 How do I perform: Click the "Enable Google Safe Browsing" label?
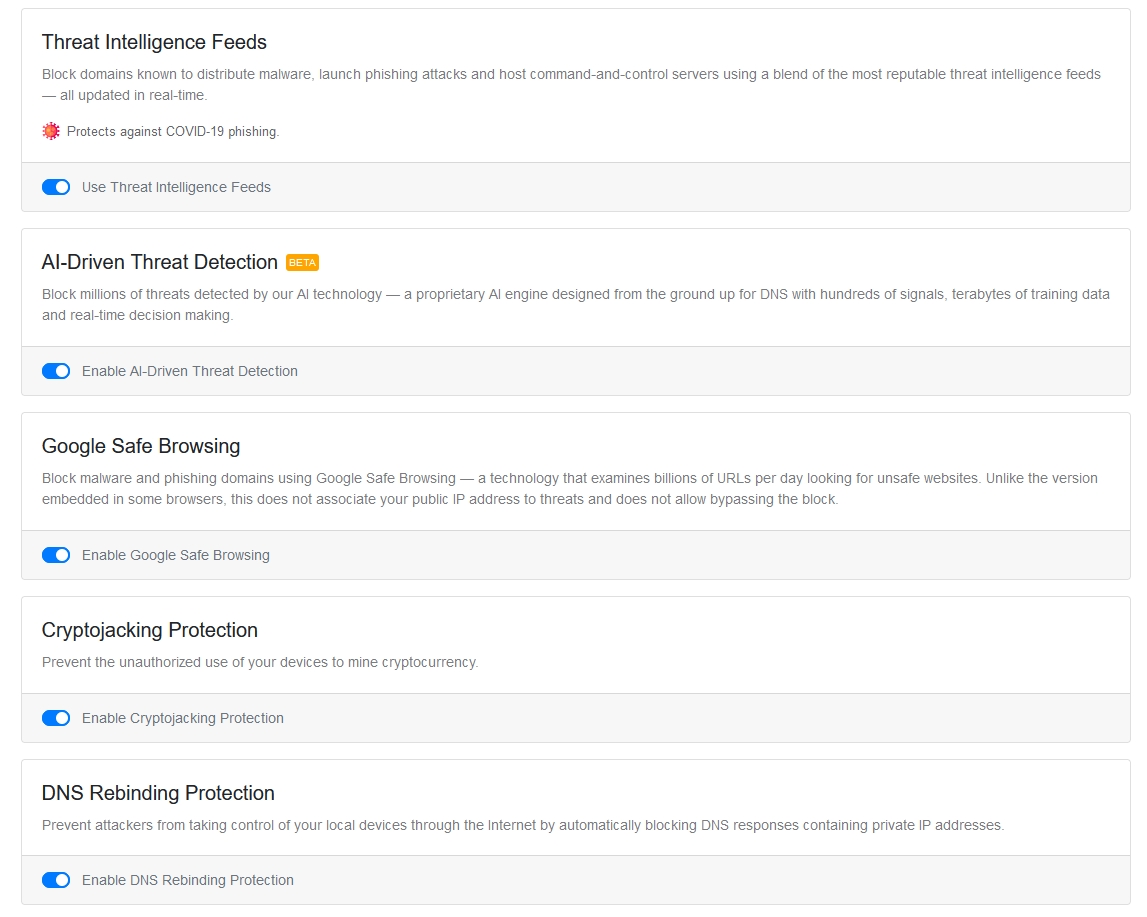click(x=176, y=555)
